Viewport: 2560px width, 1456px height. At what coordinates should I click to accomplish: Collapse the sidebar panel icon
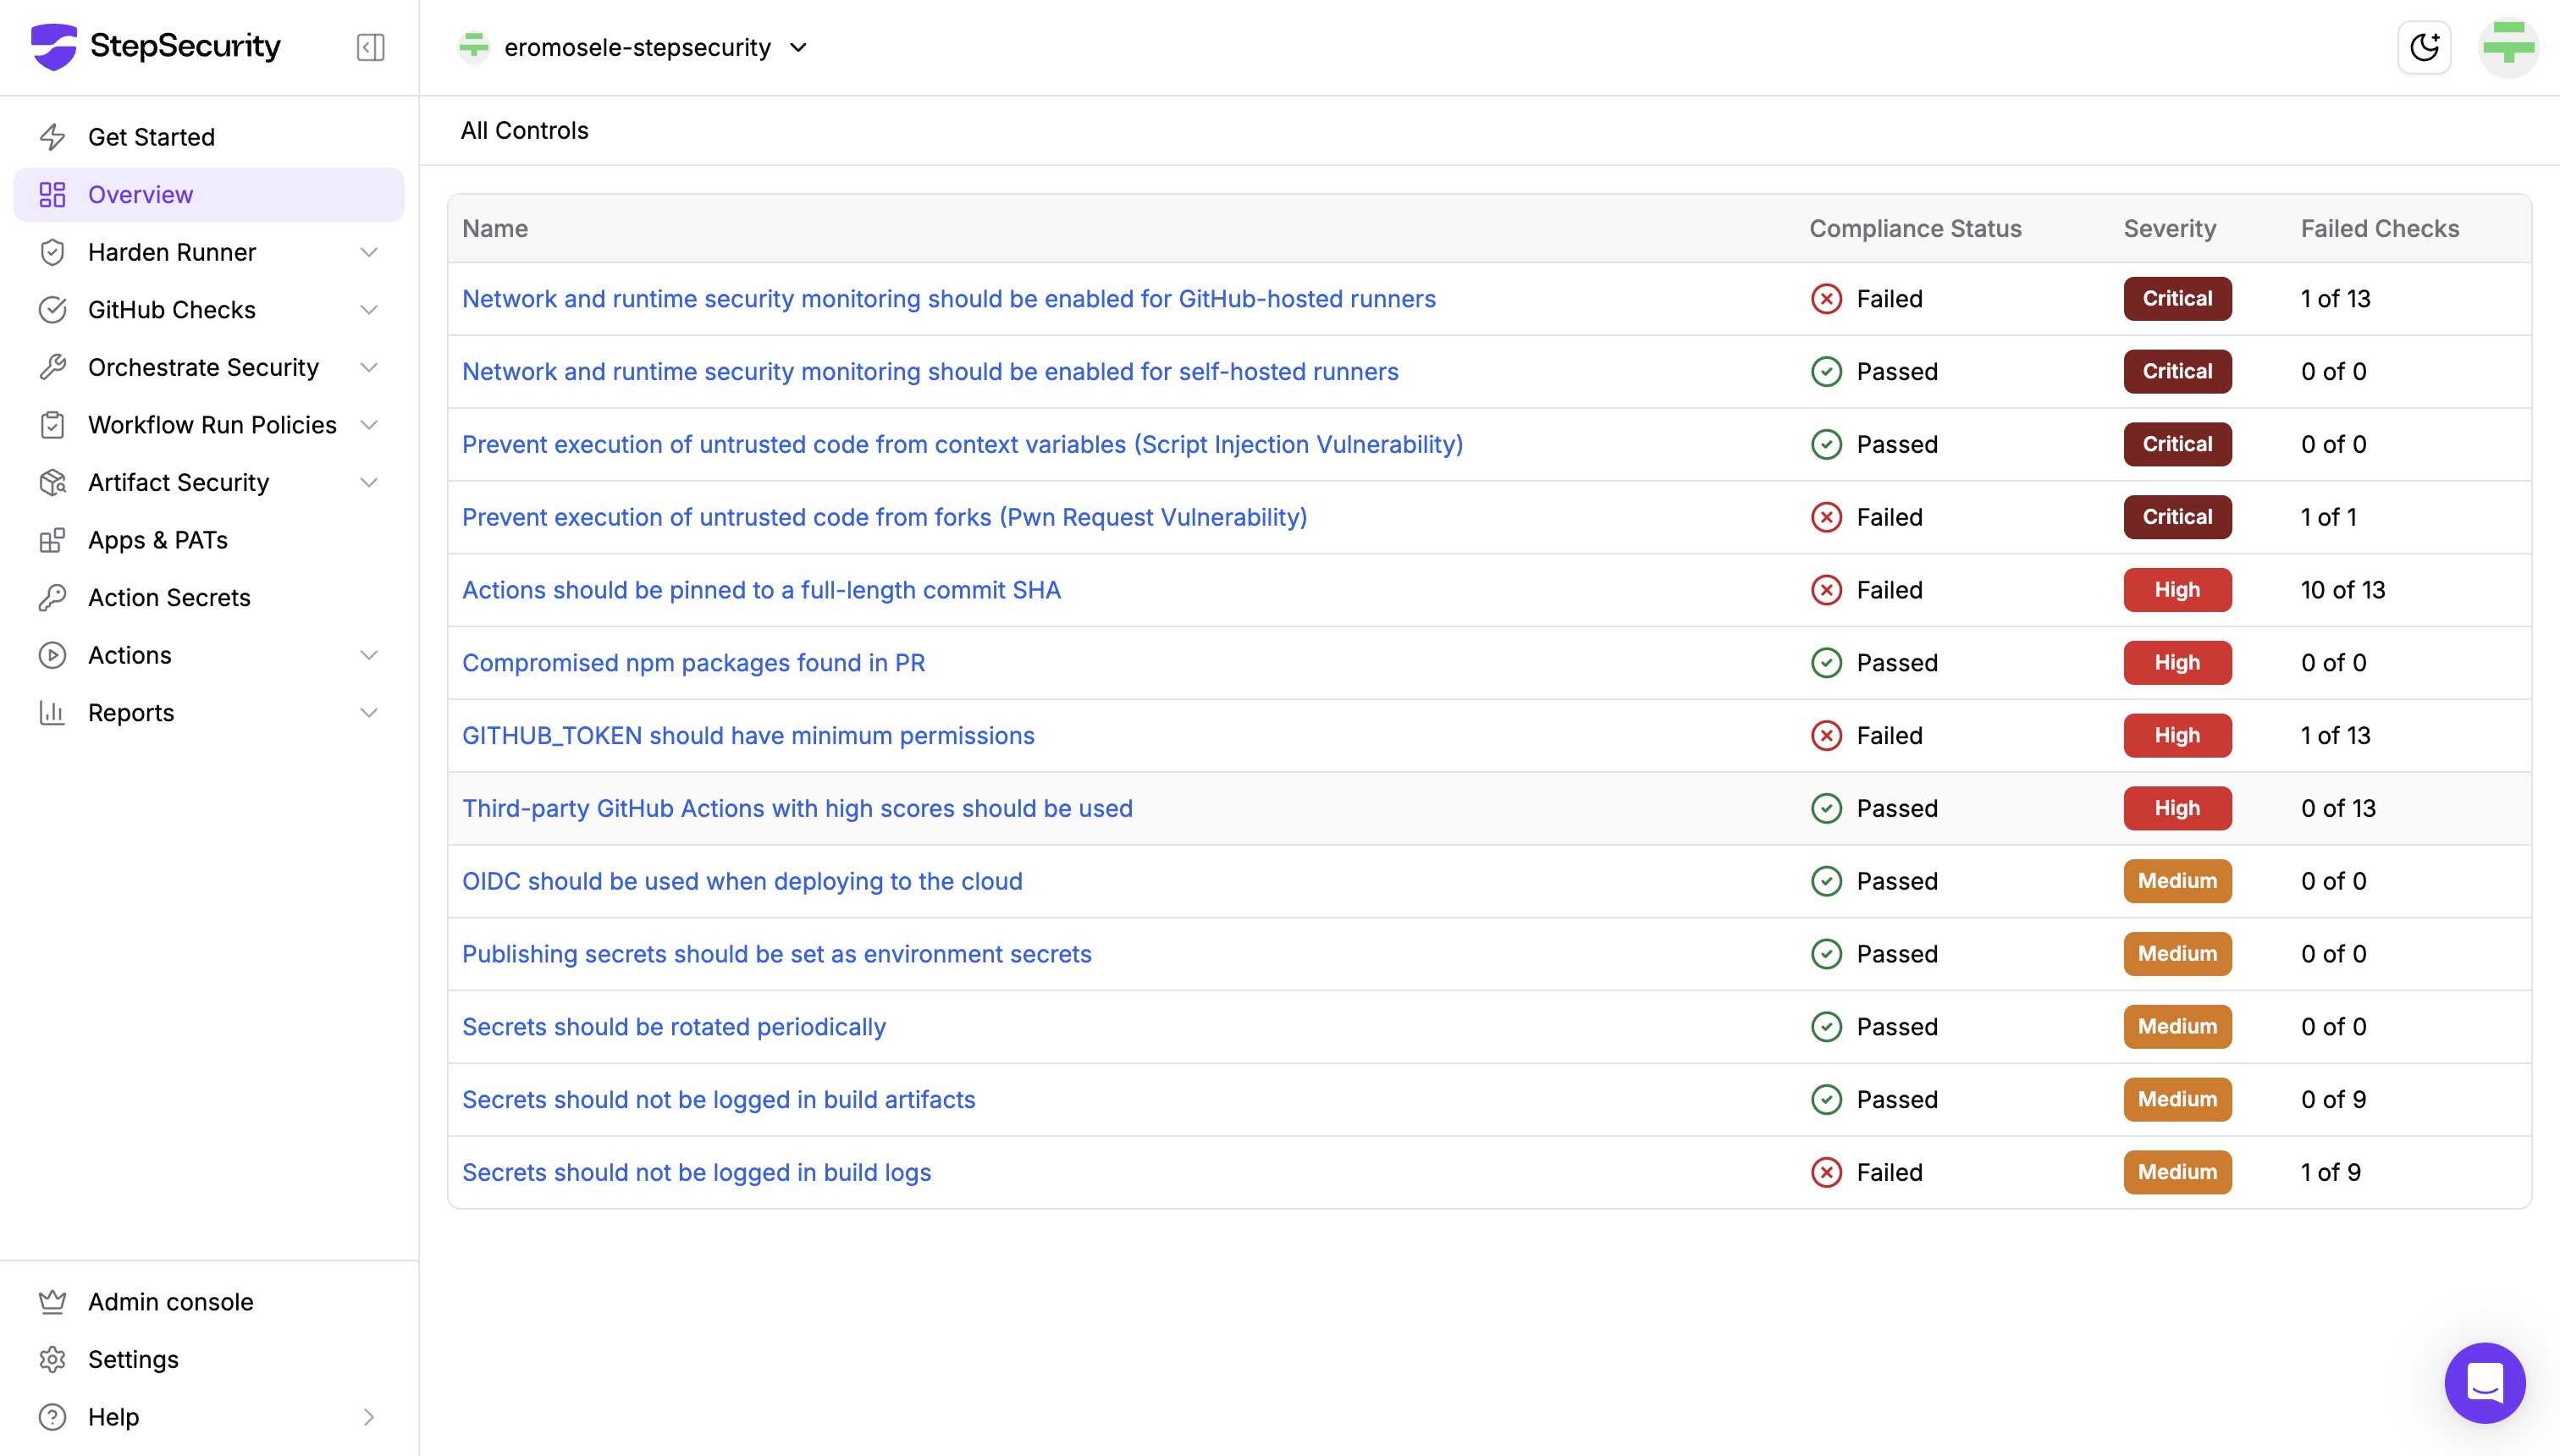tap(370, 47)
